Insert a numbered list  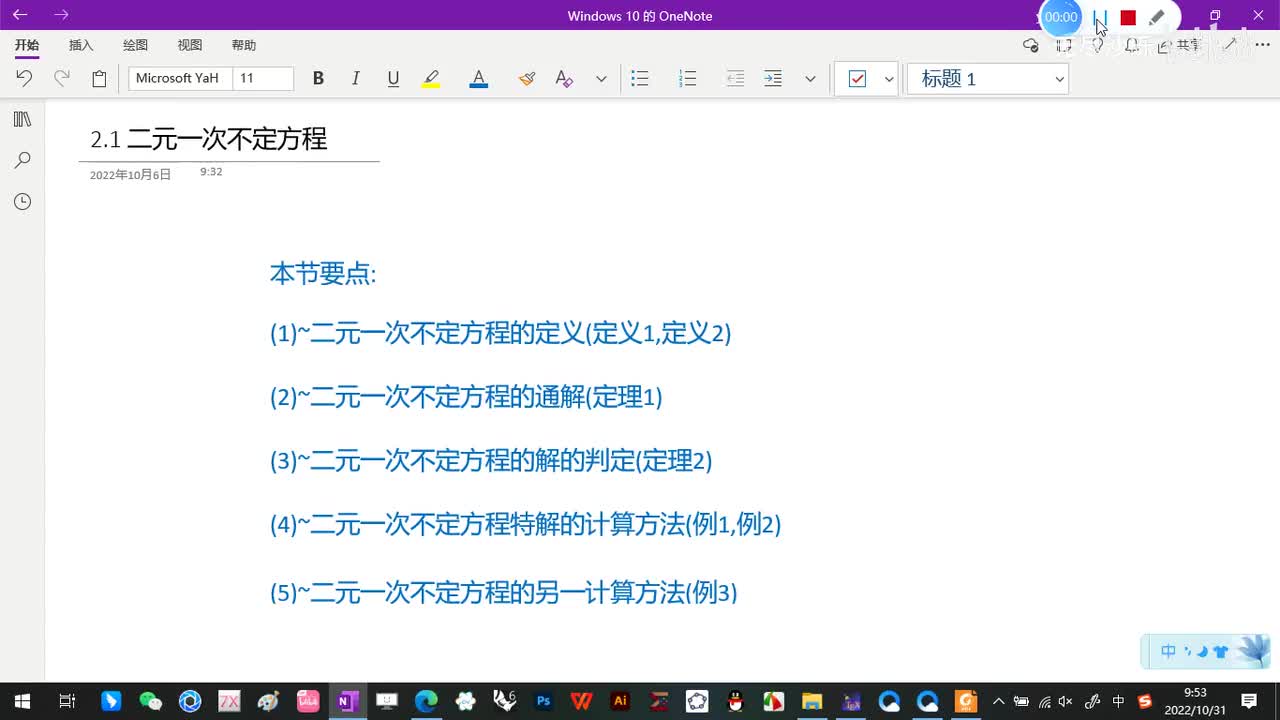687,78
